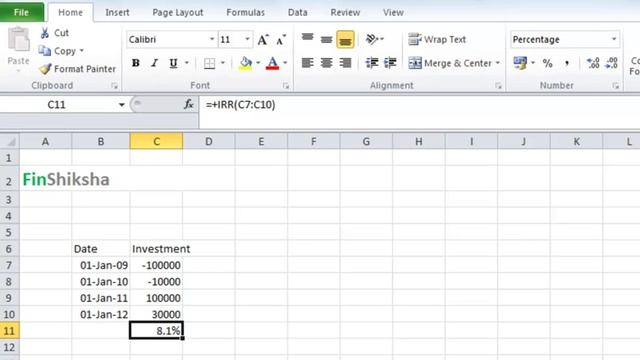
Task: Select cell with date 01-Jan-11
Action: click(x=101, y=298)
